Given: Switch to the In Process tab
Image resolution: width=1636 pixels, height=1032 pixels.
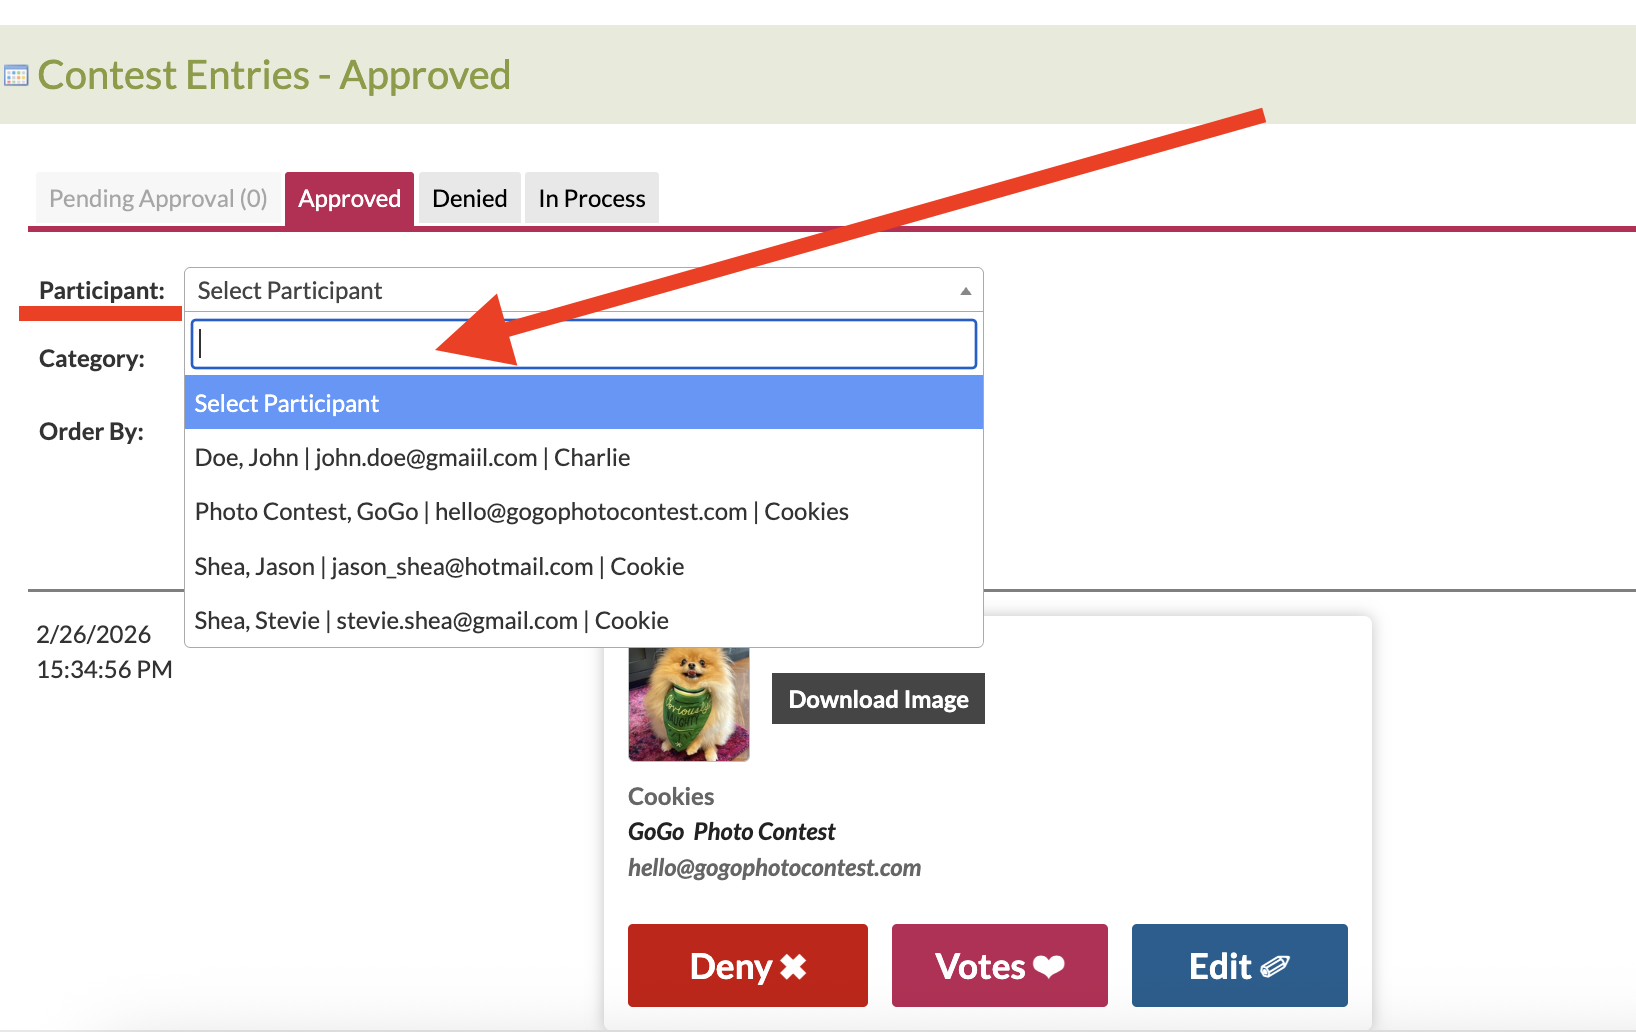Looking at the screenshot, I should tap(592, 199).
